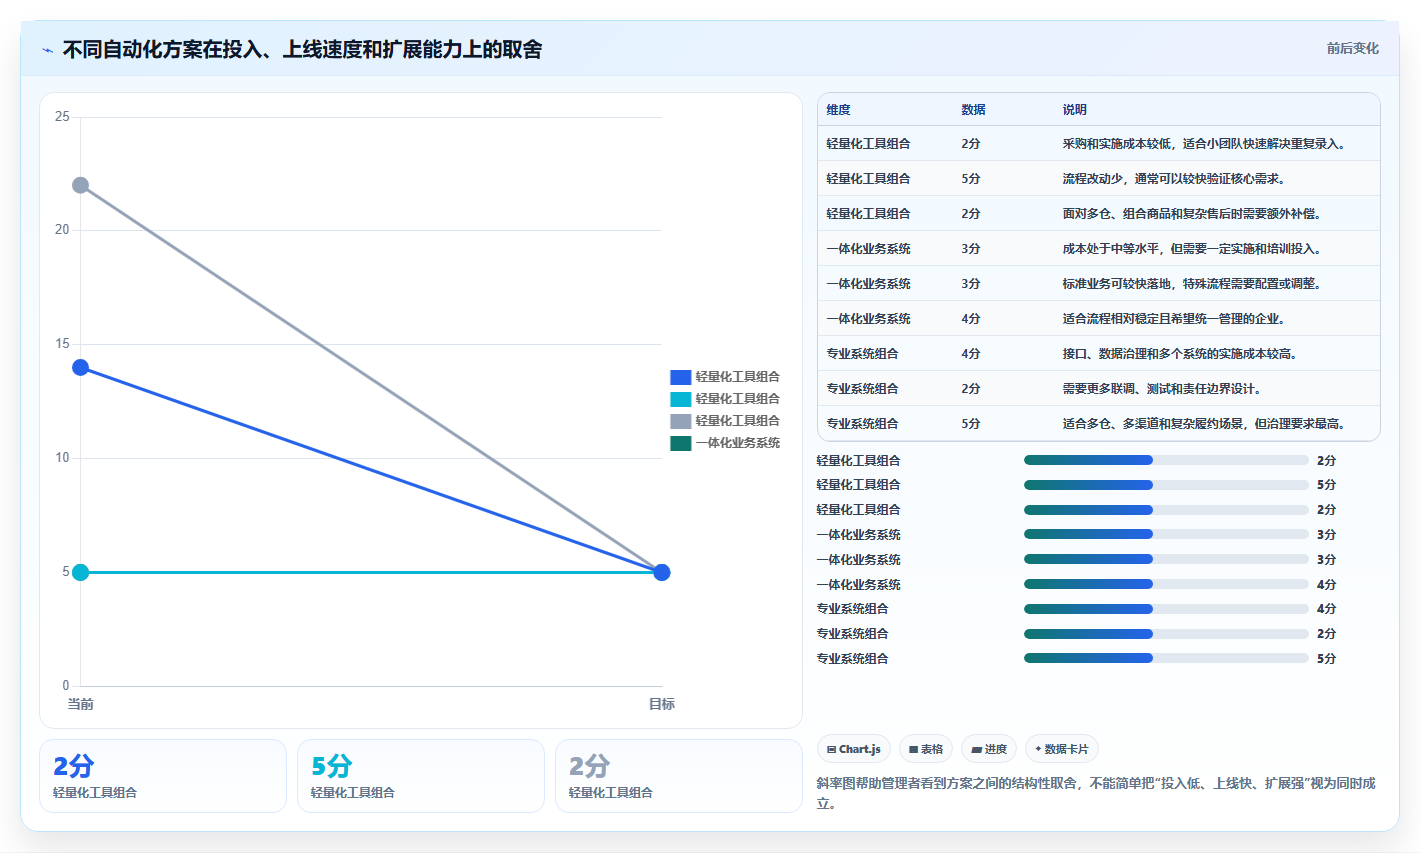Screen dimensions: 1420x853
Task: Click the progress bar for 一体化业务系统 4分
Action: coord(1166,584)
